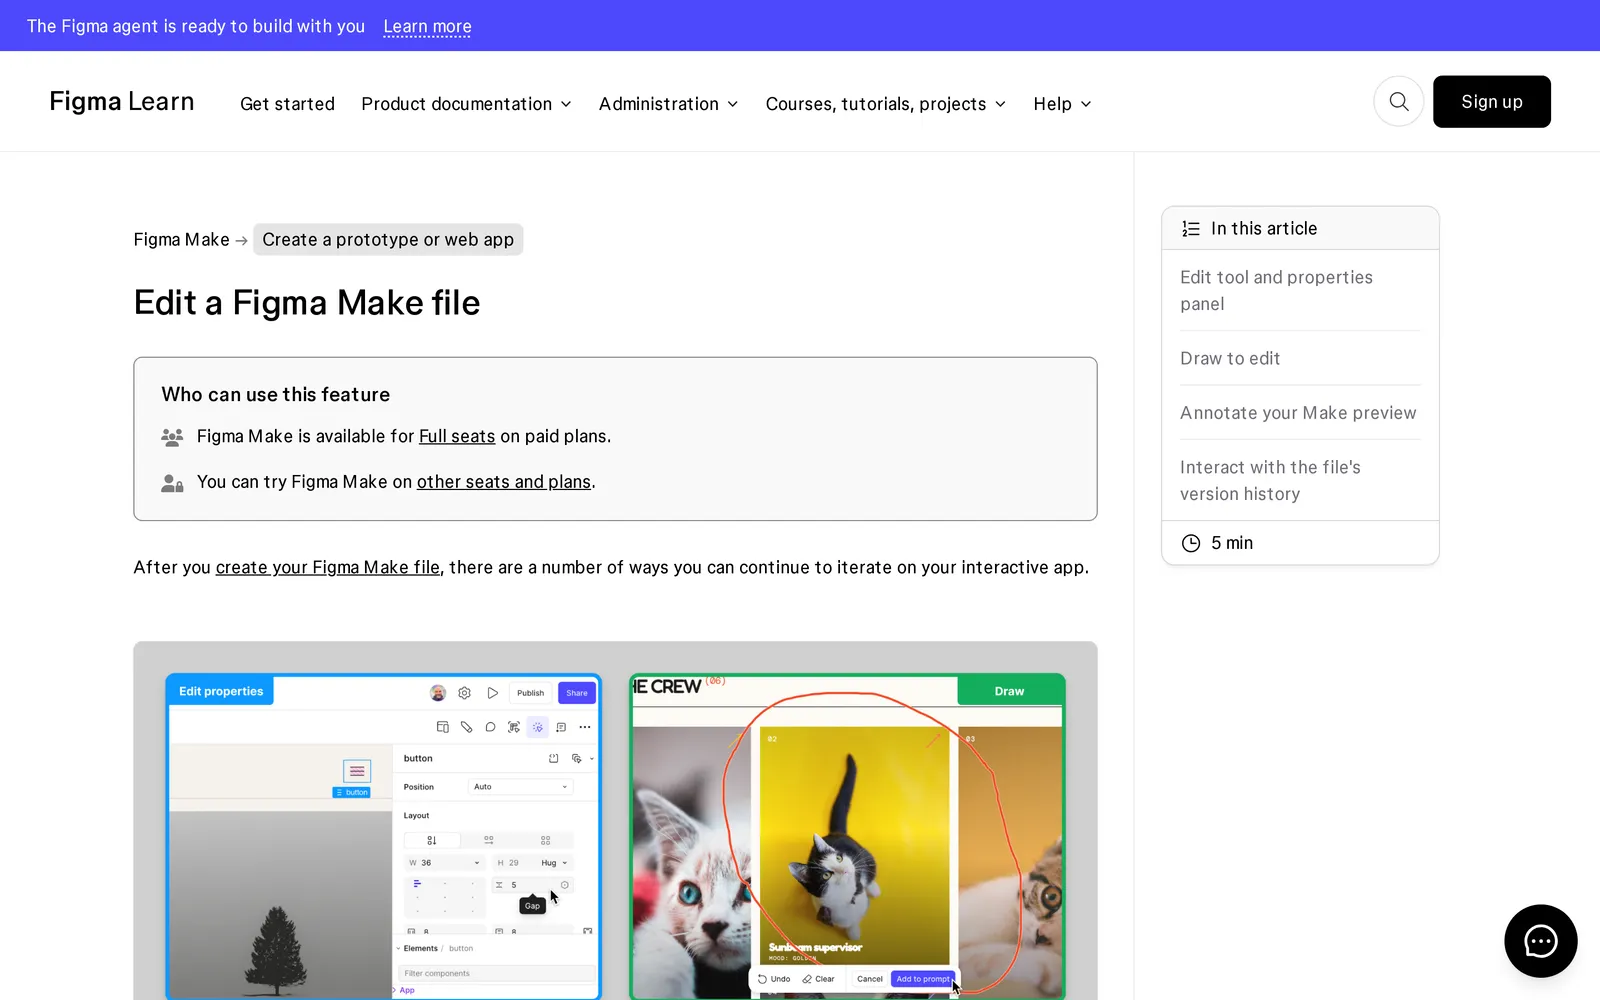Click Undo in the Draw image toolbar

774,979
